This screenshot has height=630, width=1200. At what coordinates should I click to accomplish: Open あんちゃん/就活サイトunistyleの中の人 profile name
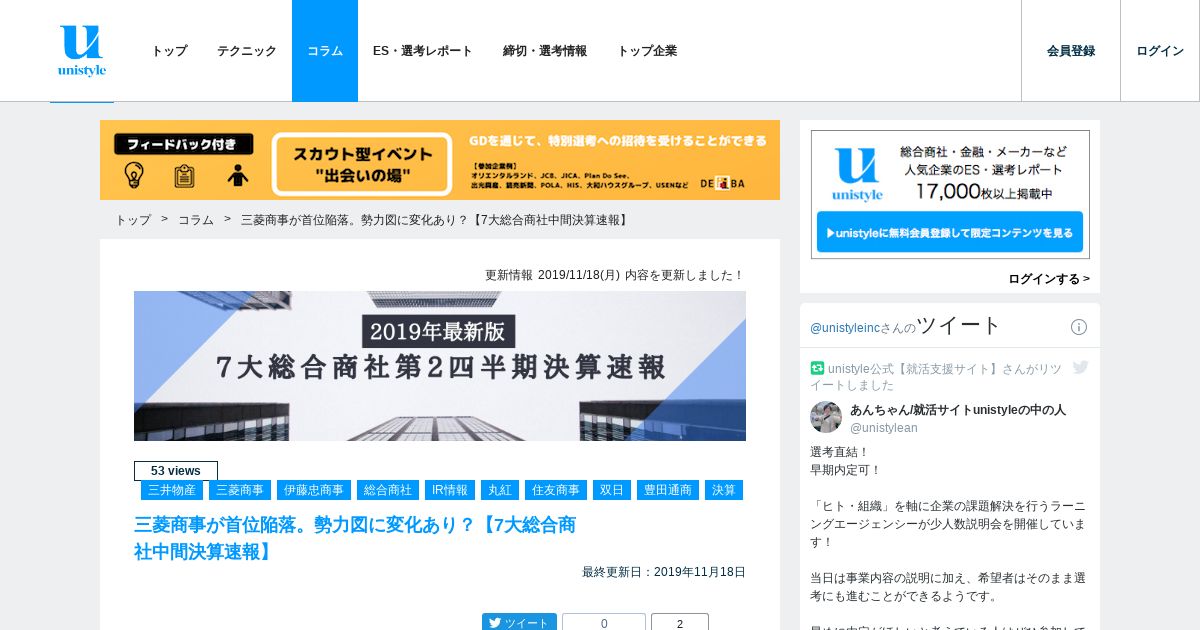pyautogui.click(x=958, y=410)
